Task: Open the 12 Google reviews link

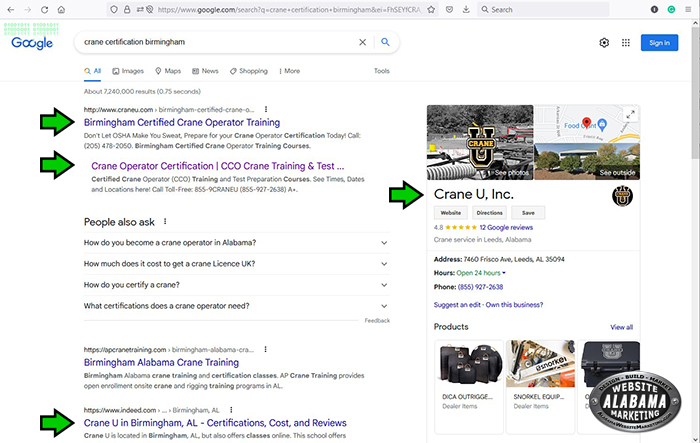Action: click(x=506, y=227)
